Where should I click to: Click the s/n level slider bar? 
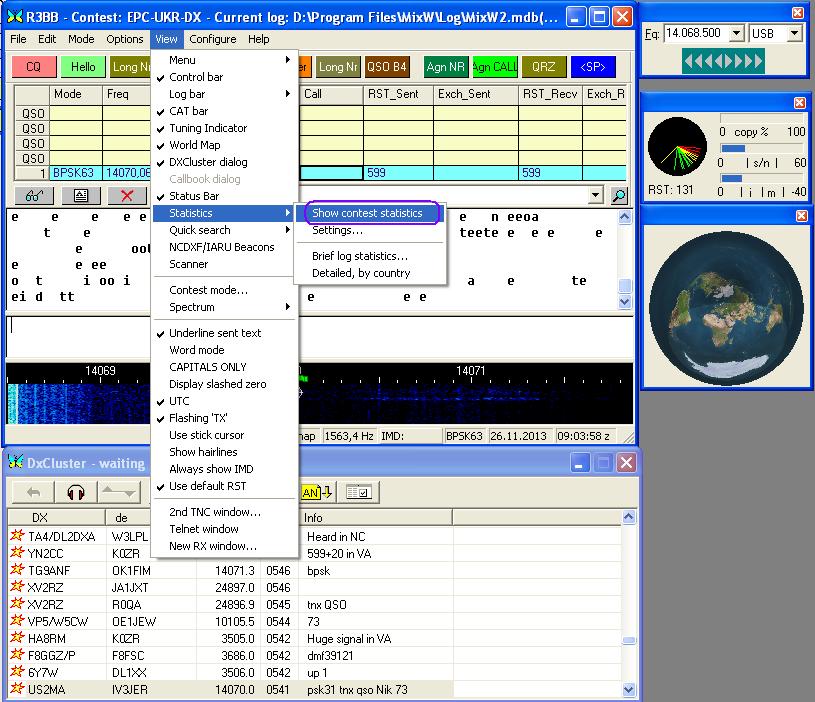(759, 149)
